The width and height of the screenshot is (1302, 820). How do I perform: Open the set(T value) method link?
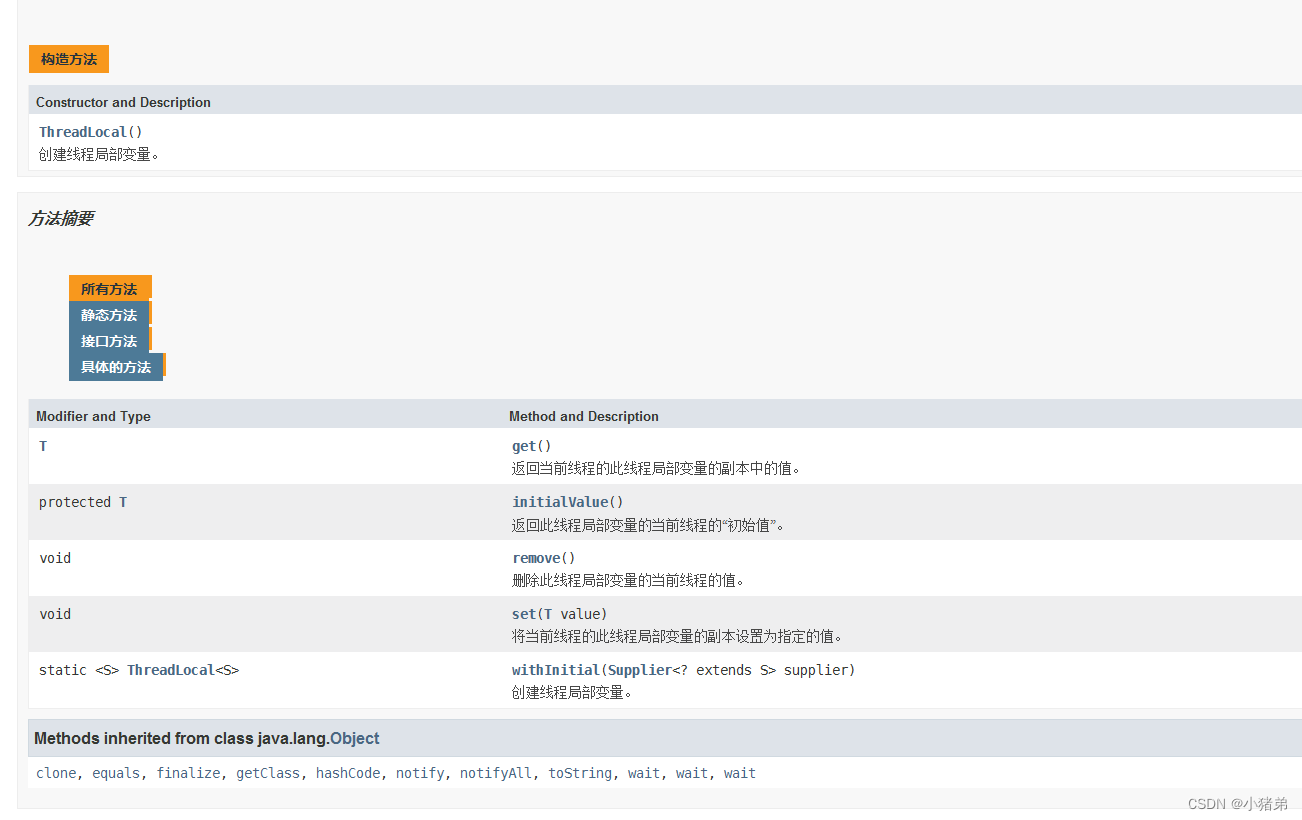[x=524, y=614]
